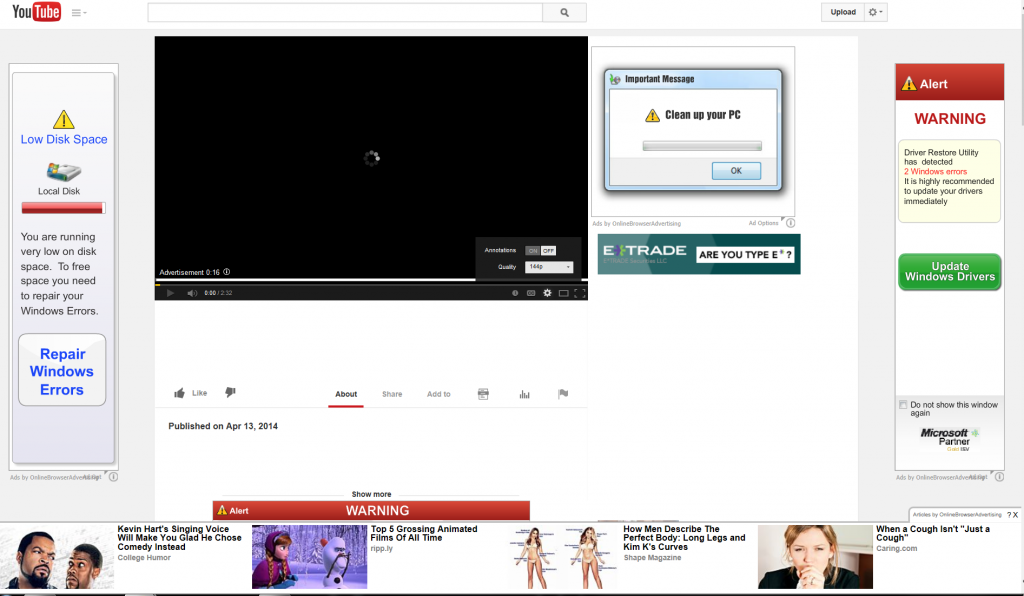Click the Update Windows Drivers button
Viewport: 1024px width, 596px height.
click(x=950, y=272)
